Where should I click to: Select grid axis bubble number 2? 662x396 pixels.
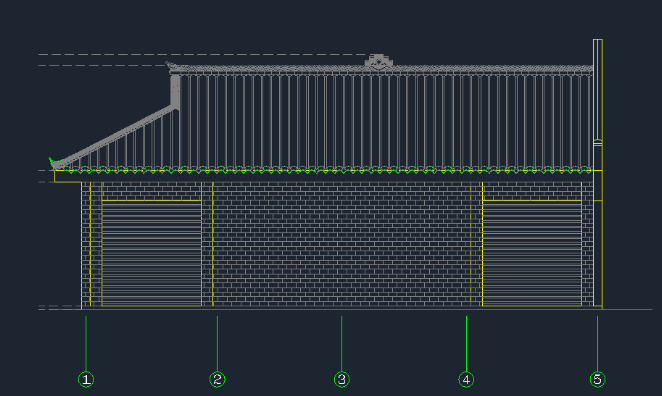click(217, 379)
